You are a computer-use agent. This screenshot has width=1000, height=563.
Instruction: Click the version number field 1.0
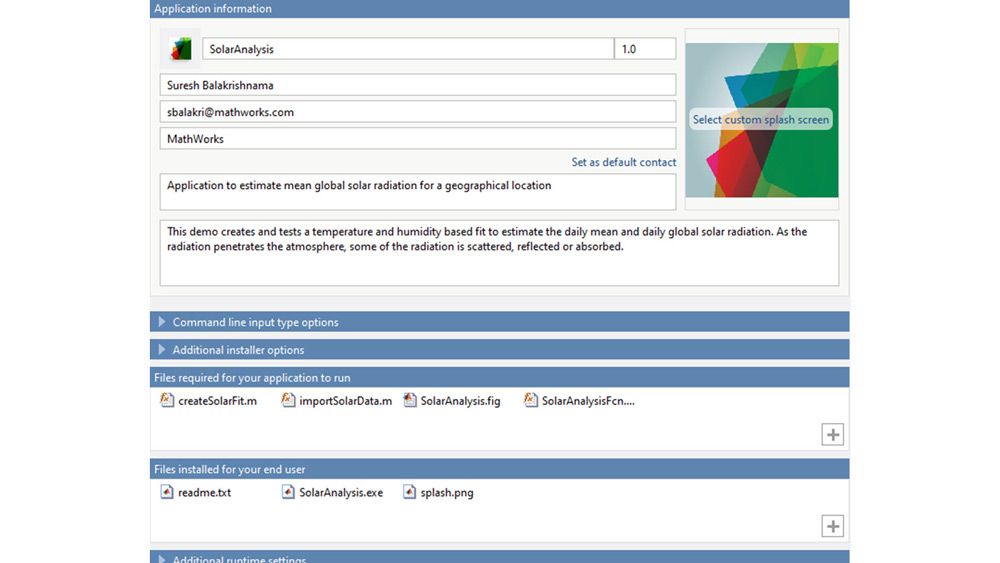point(645,49)
